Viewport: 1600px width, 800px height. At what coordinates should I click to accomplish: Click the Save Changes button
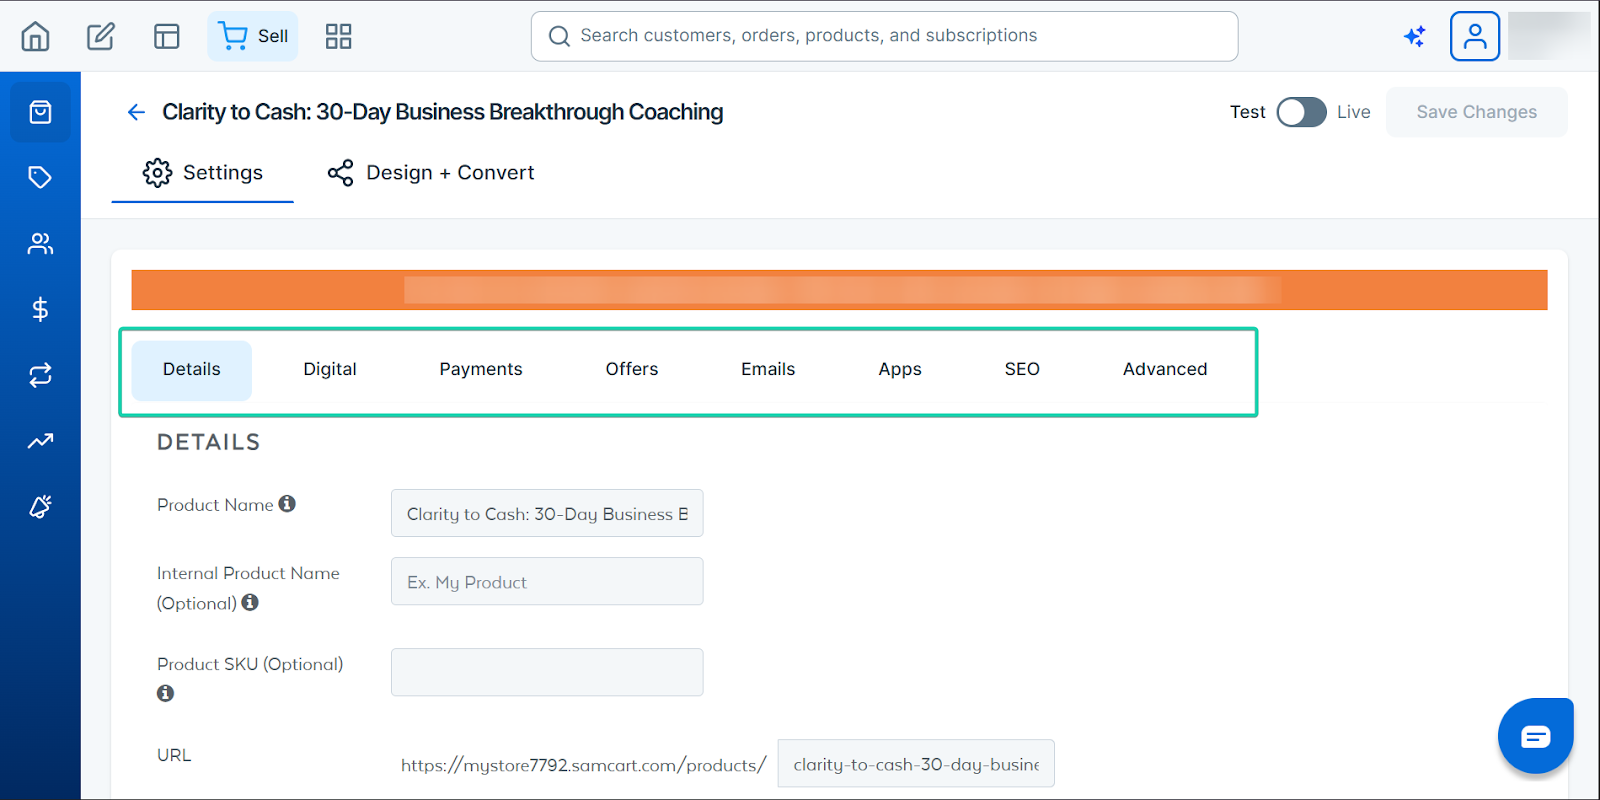[x=1476, y=112]
